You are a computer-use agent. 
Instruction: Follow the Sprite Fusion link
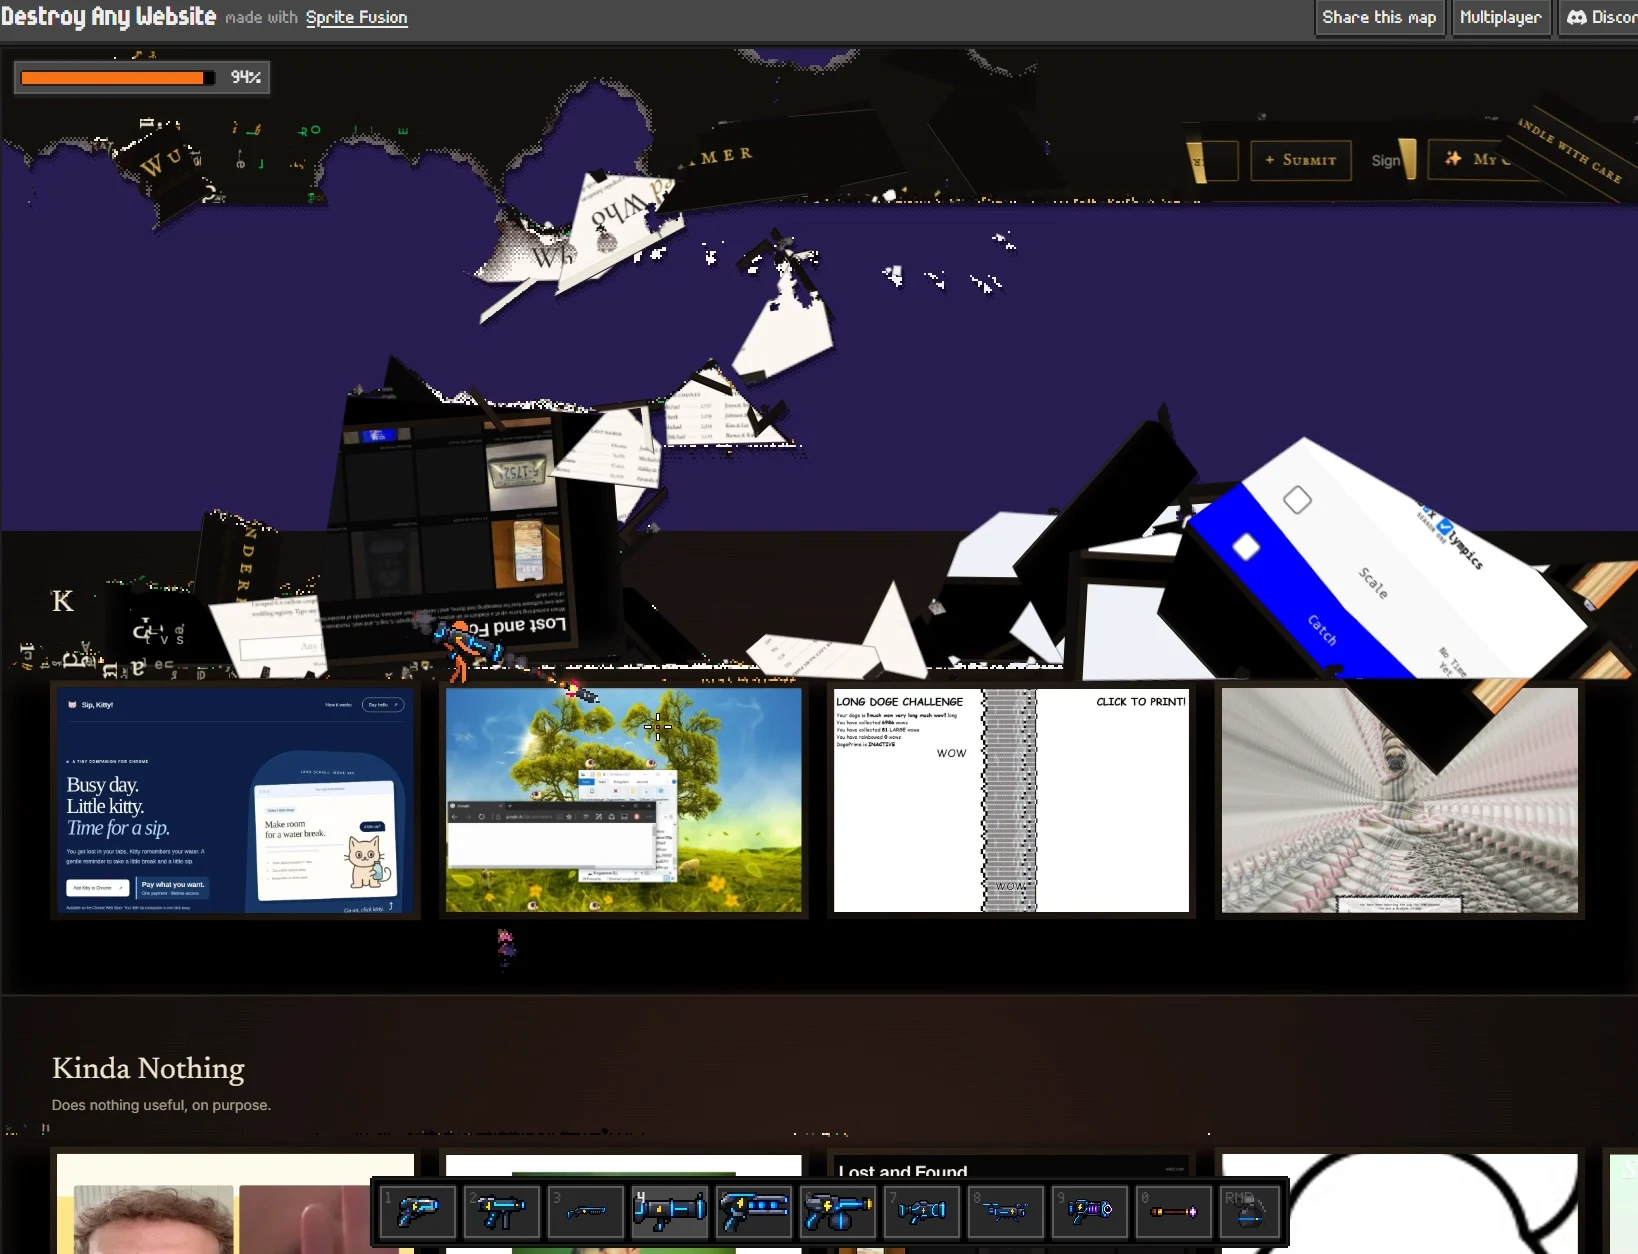pos(356,17)
